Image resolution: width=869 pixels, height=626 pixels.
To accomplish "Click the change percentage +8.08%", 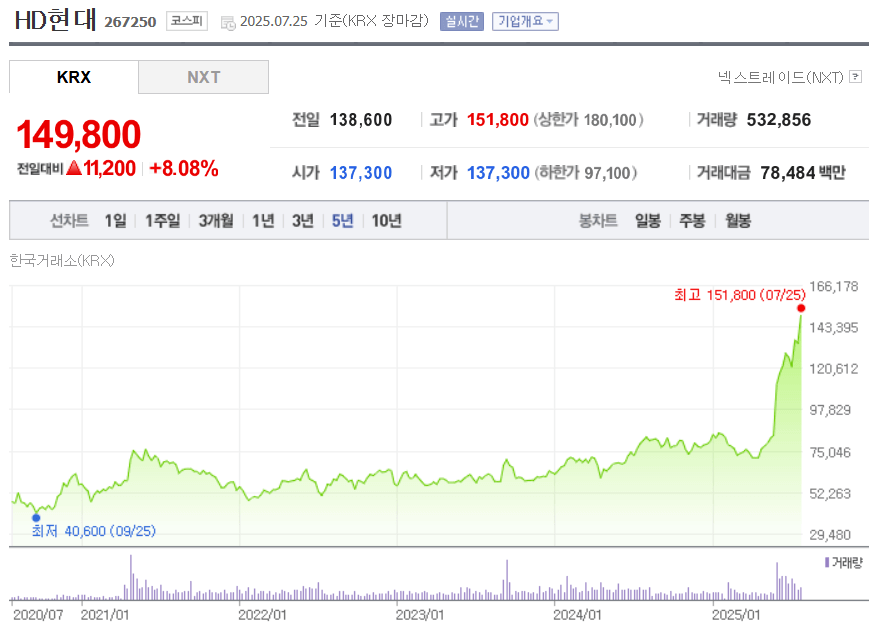I will (183, 168).
